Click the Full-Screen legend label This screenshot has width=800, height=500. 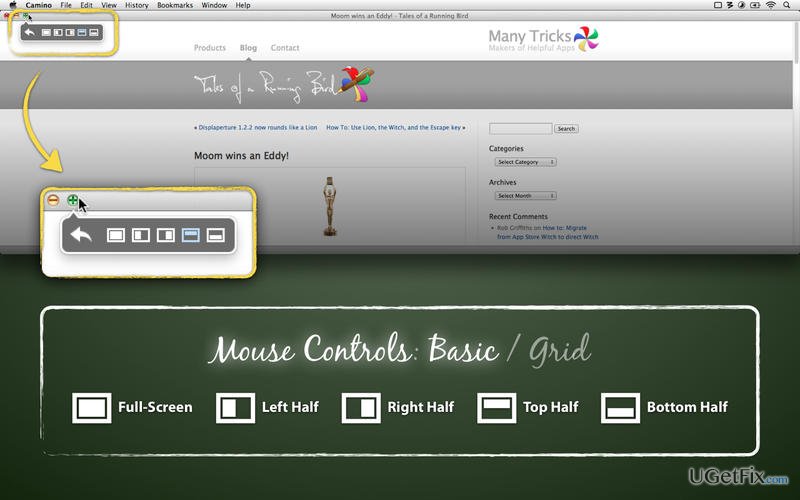click(x=155, y=407)
